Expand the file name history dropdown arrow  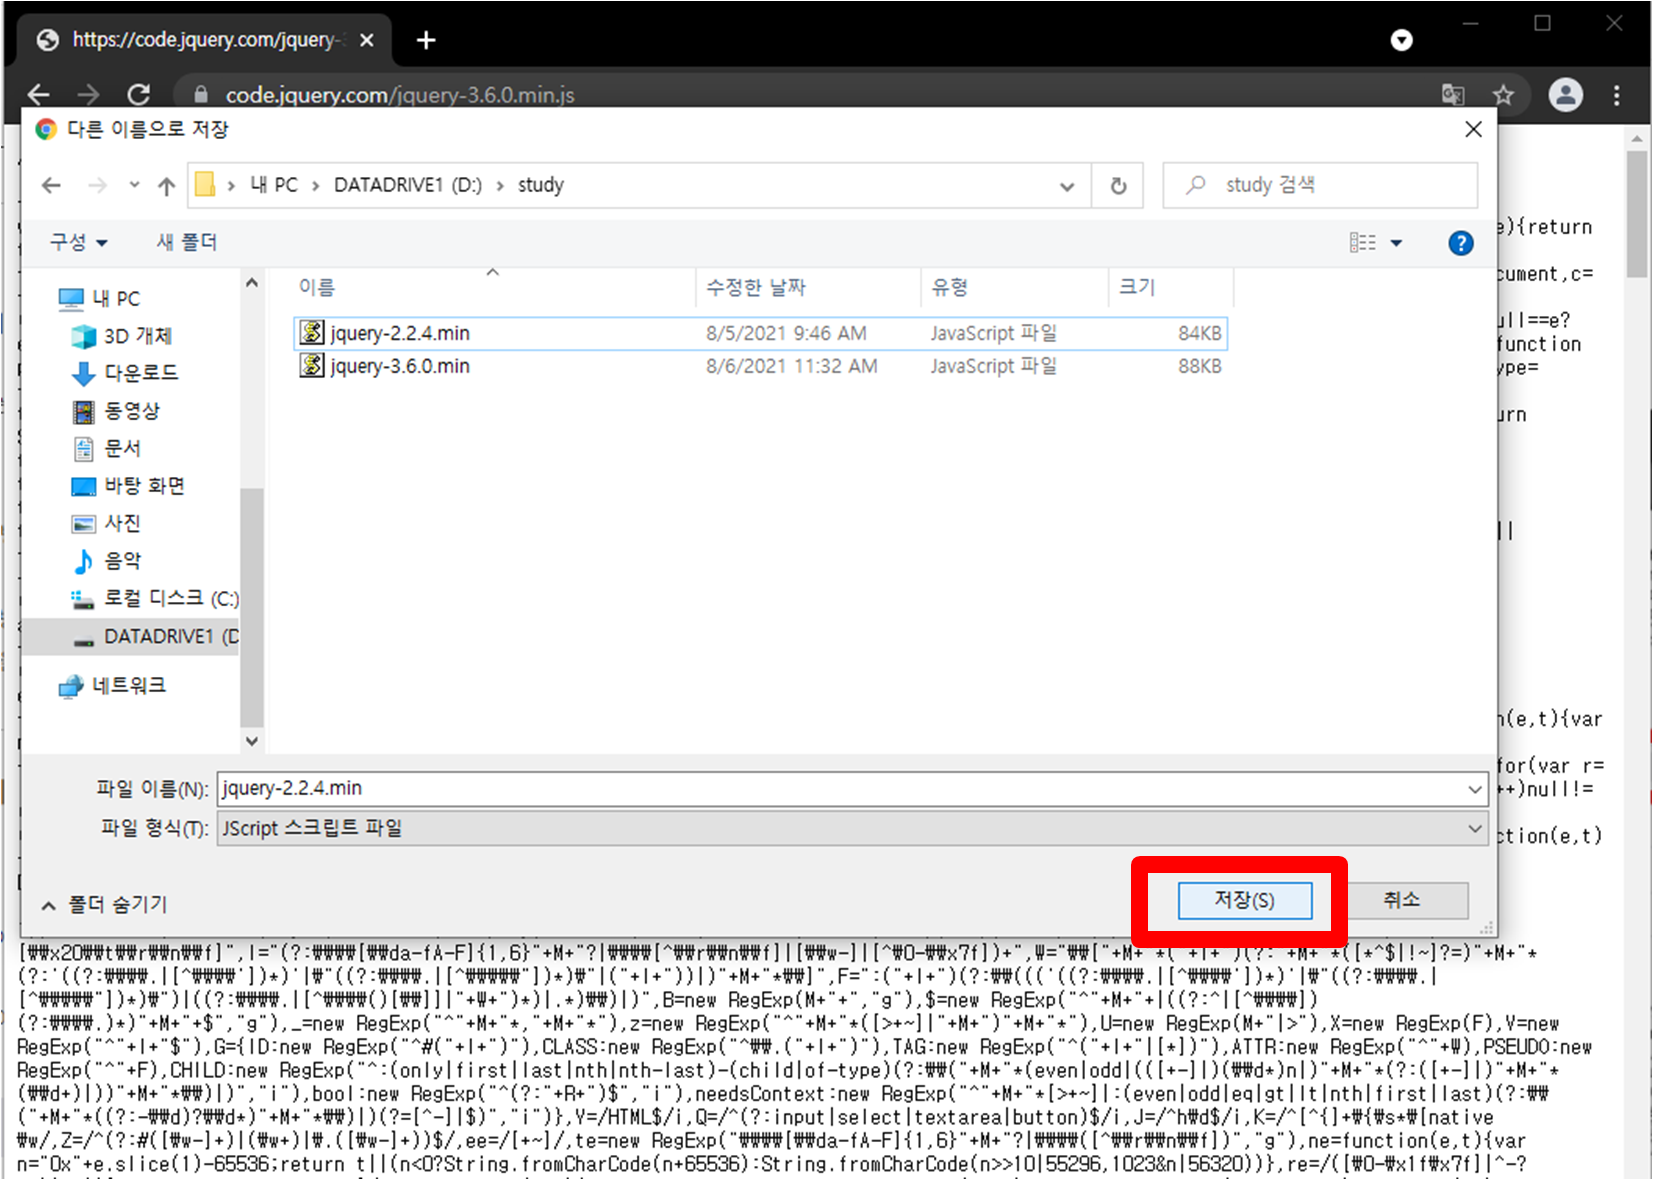[1475, 789]
